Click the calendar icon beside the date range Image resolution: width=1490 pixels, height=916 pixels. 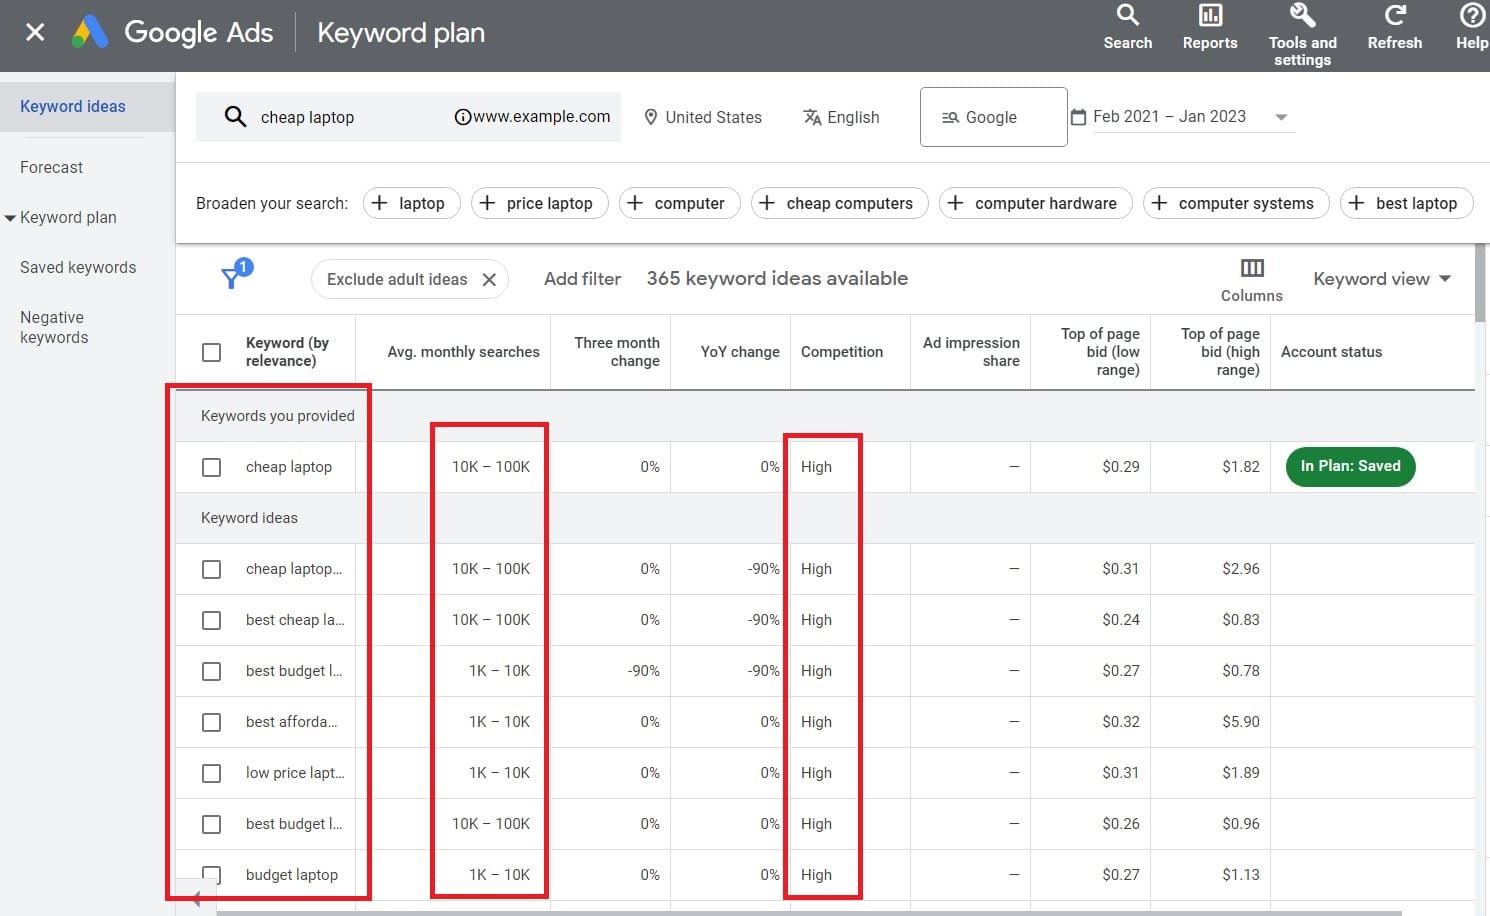tap(1079, 117)
